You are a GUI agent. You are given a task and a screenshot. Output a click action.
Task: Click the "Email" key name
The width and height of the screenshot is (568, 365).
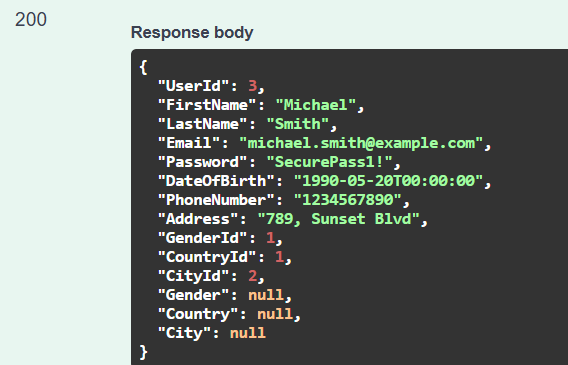[189, 143]
